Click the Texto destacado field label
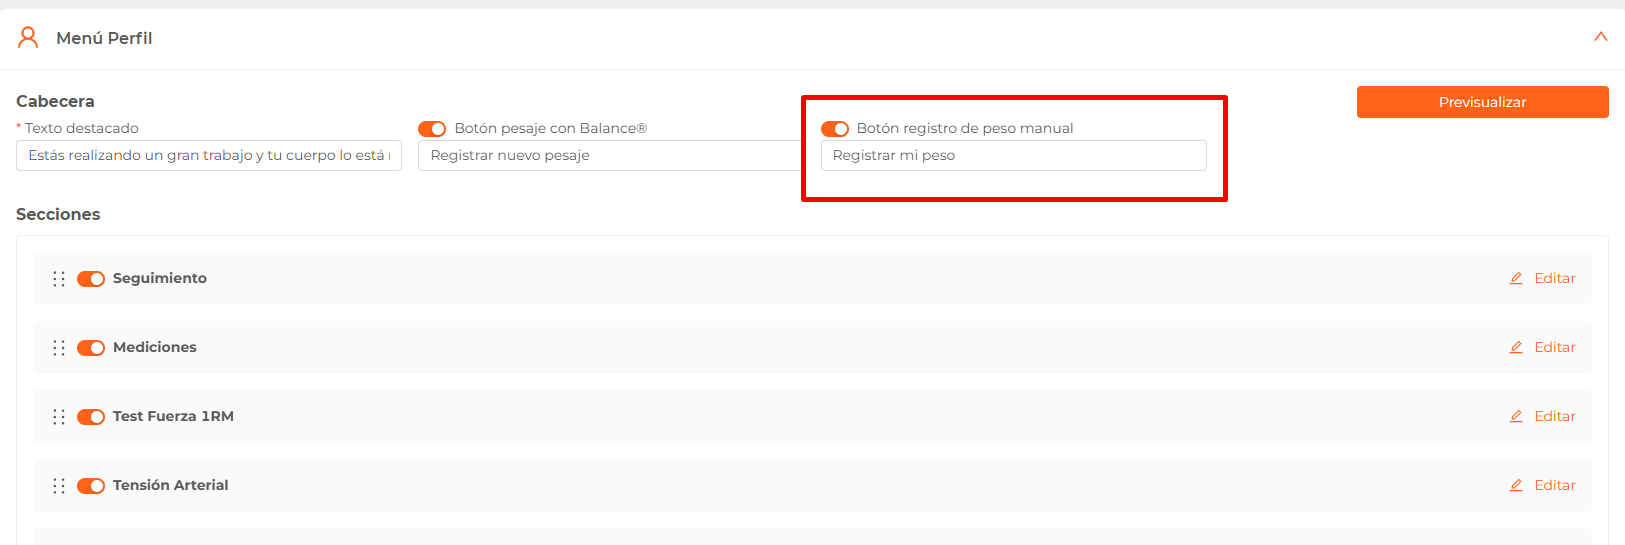Screen dimensions: 1625x545 pyautogui.click(x=81, y=128)
